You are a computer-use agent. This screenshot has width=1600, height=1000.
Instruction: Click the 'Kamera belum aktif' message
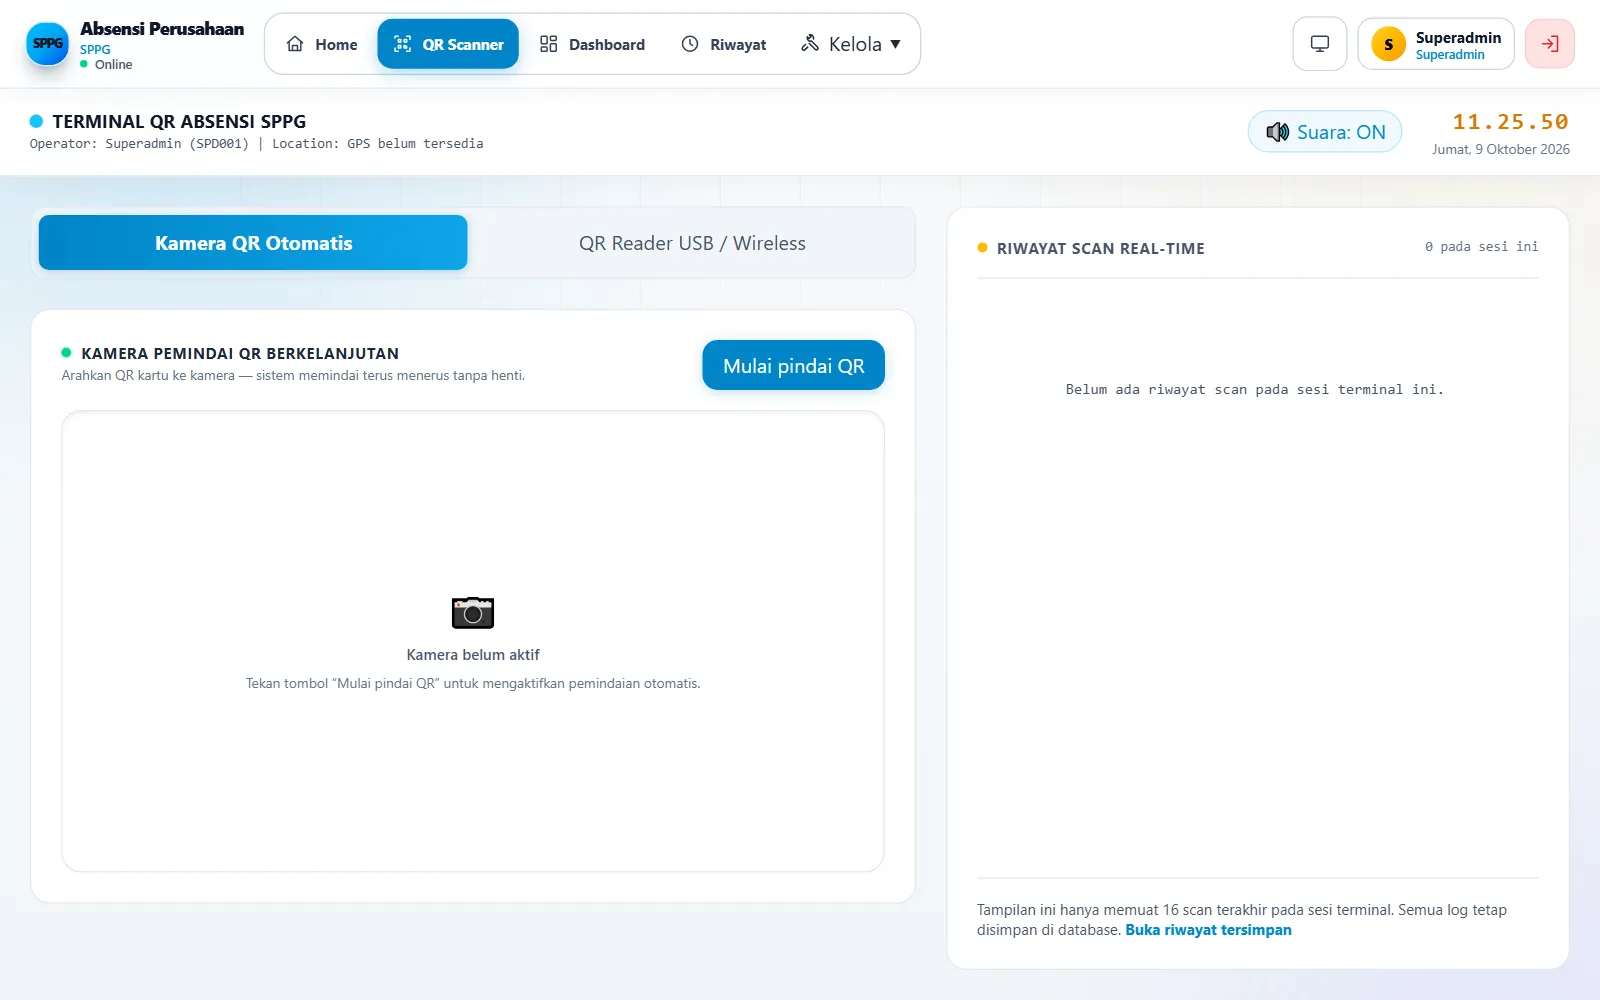473,655
